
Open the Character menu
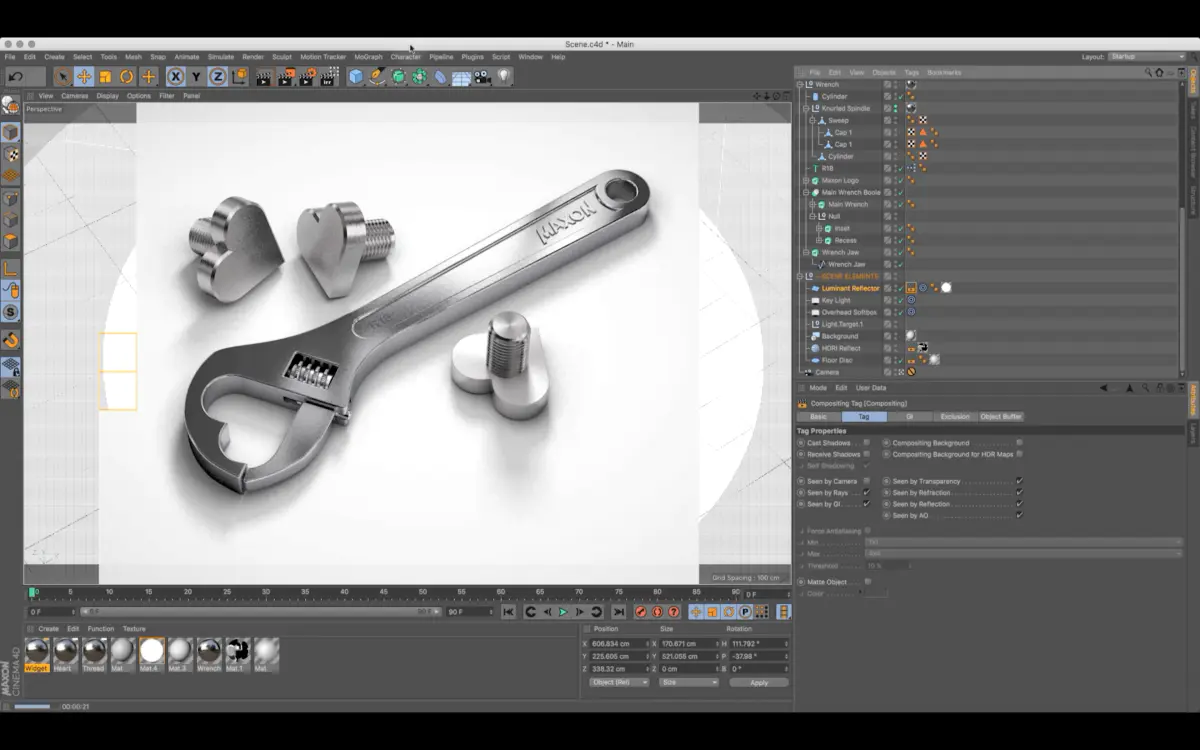coord(406,57)
